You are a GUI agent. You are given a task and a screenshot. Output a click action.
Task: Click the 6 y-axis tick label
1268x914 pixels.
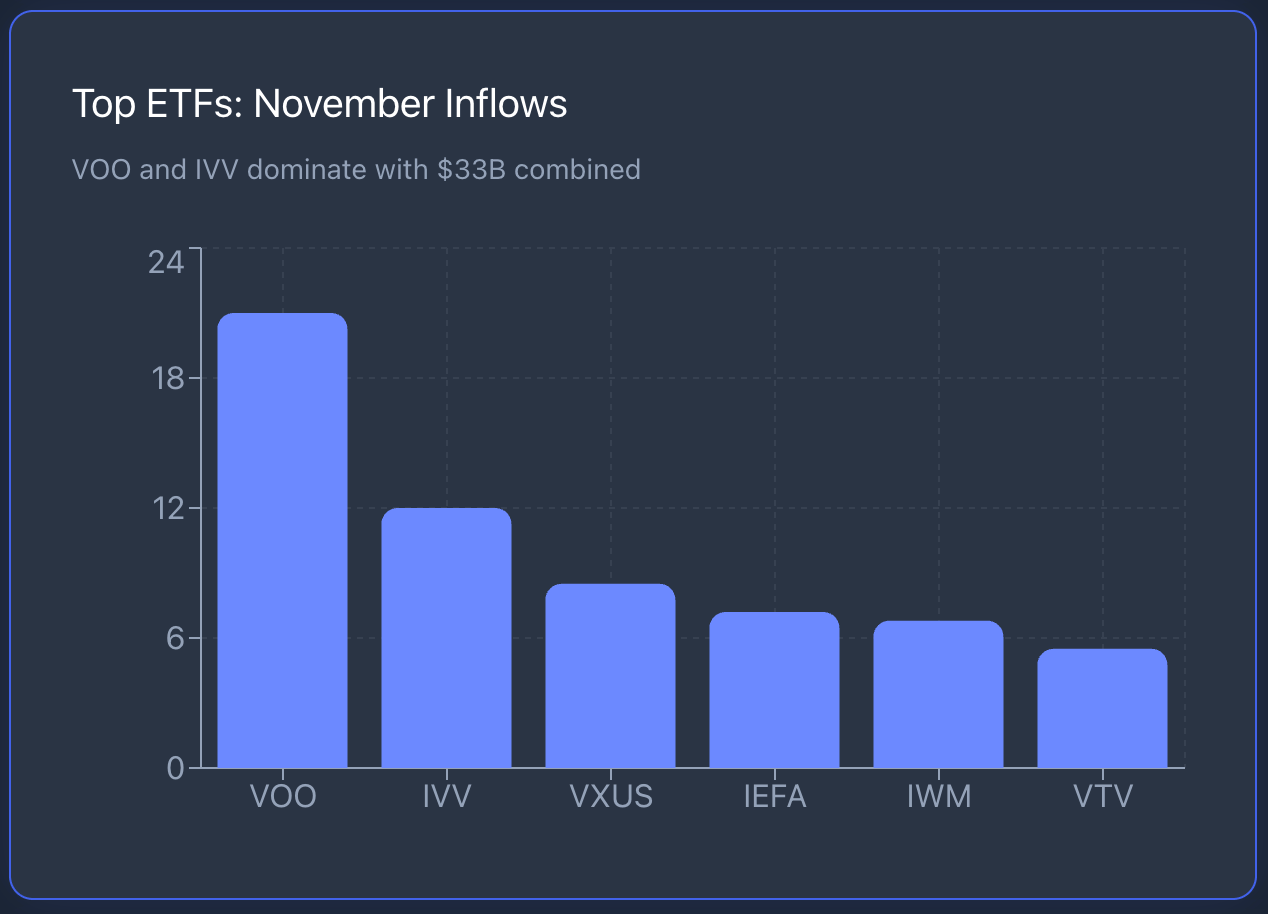click(x=176, y=638)
